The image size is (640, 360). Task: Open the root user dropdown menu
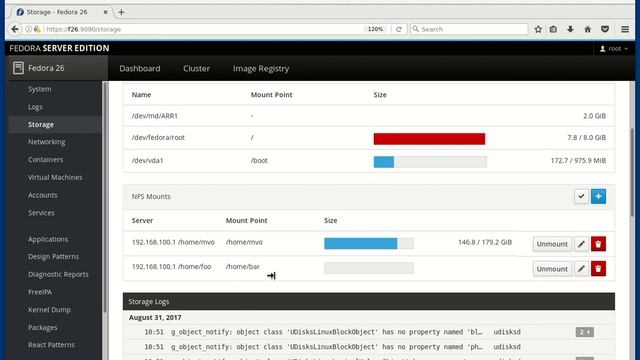(x=613, y=49)
